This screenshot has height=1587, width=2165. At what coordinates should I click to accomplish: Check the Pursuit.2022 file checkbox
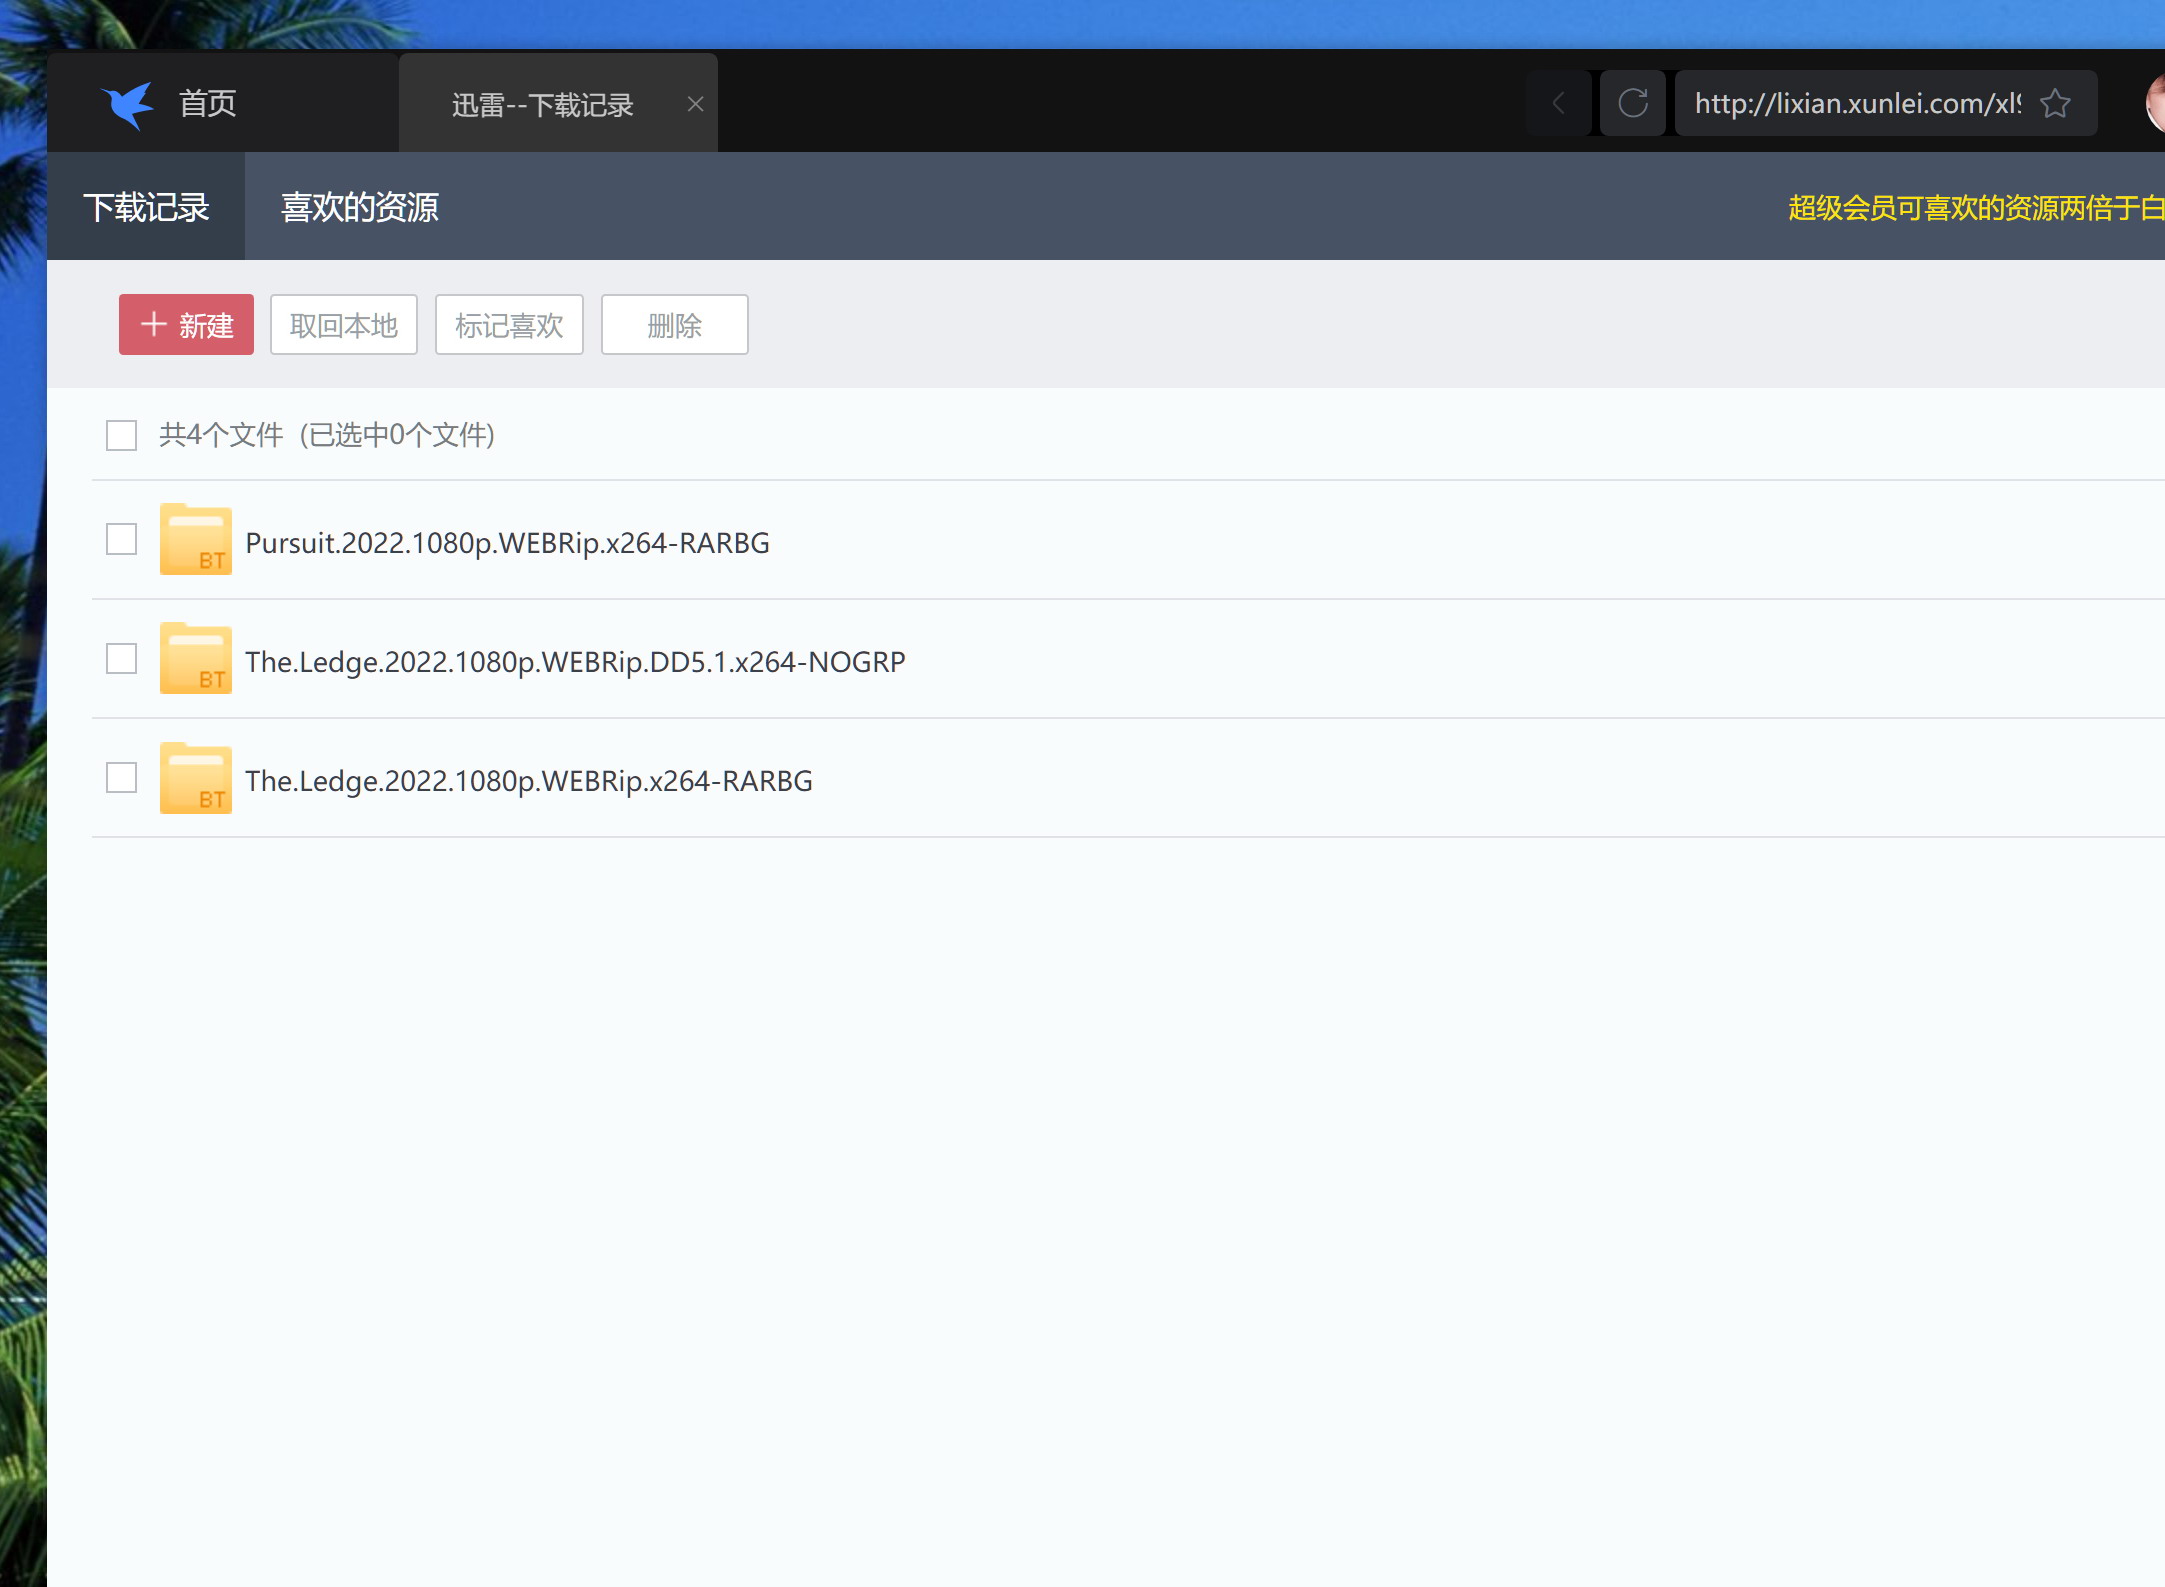122,540
